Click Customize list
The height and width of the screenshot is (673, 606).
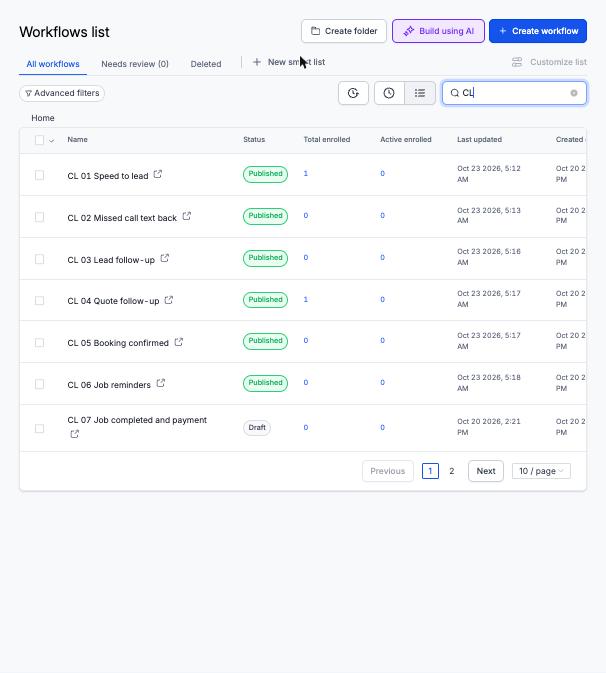click(549, 62)
